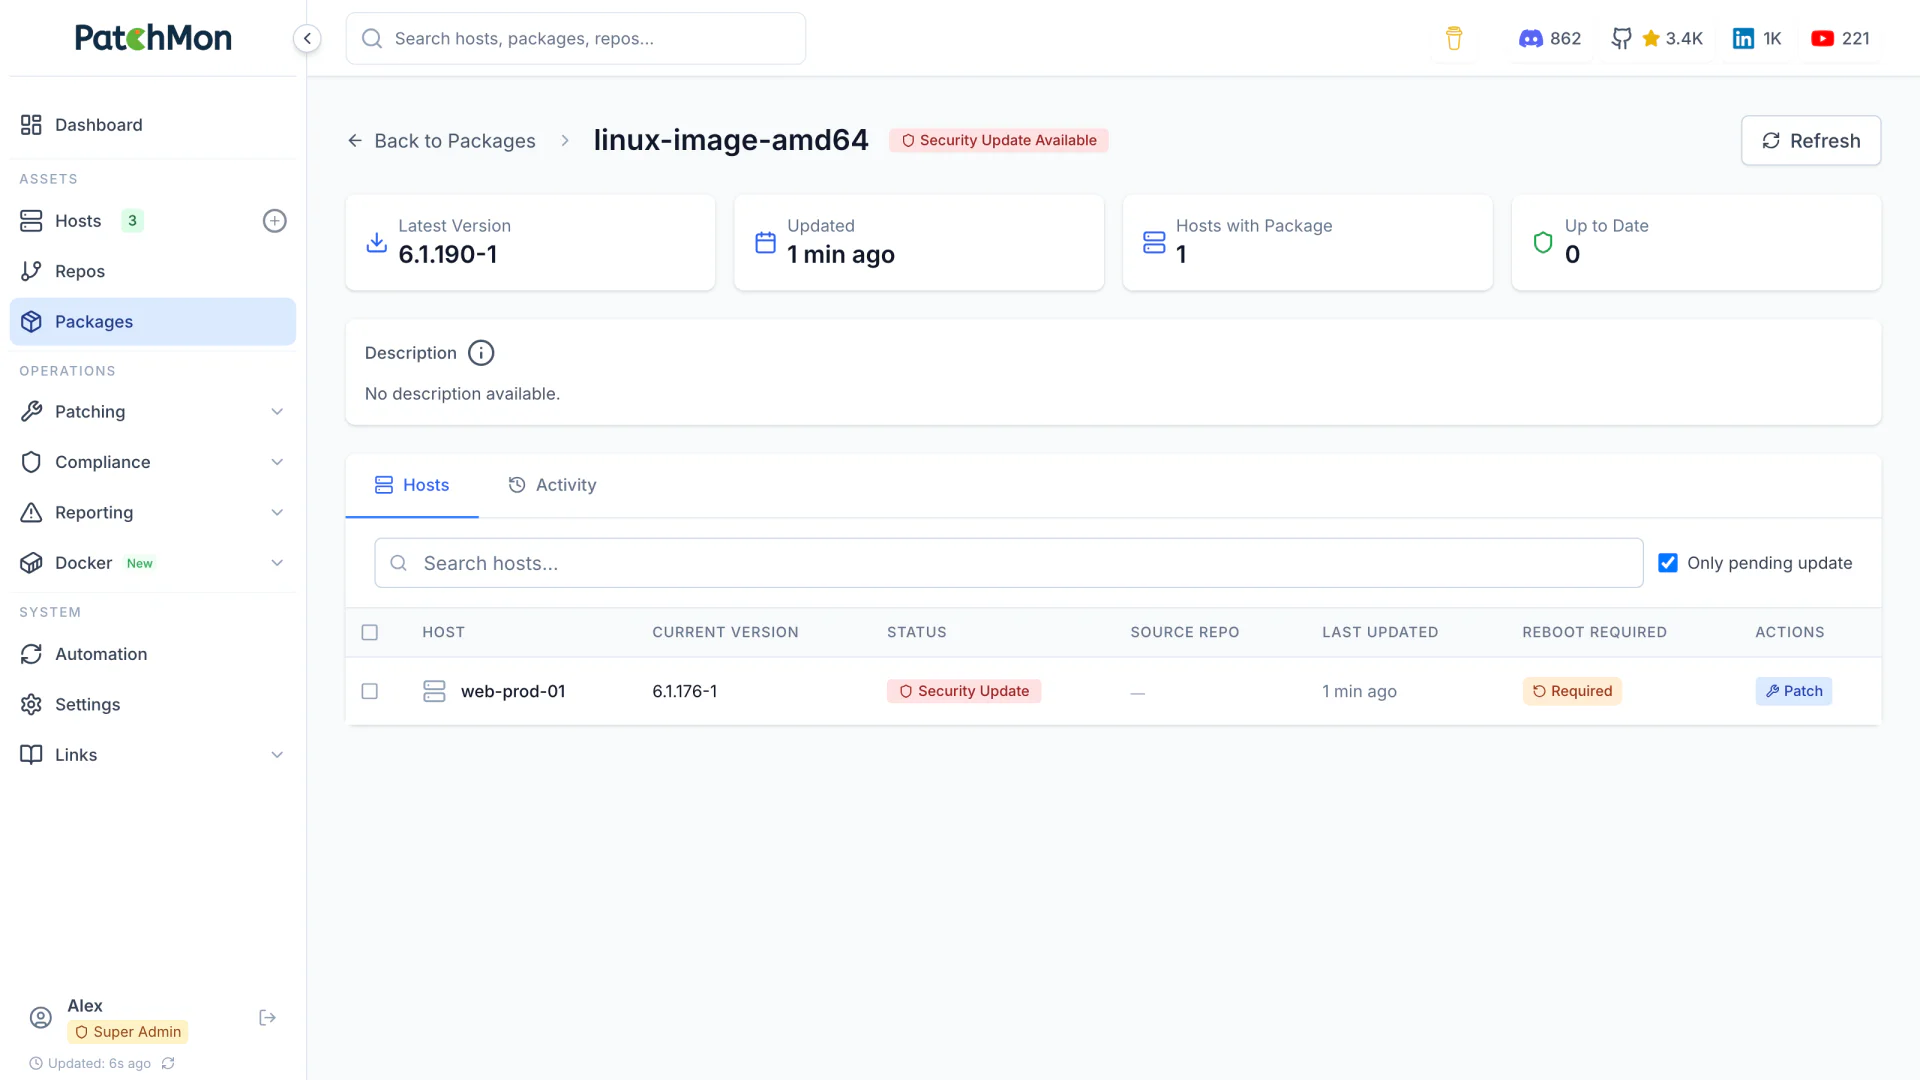Expand the Compliance menu chevron

coord(277,462)
